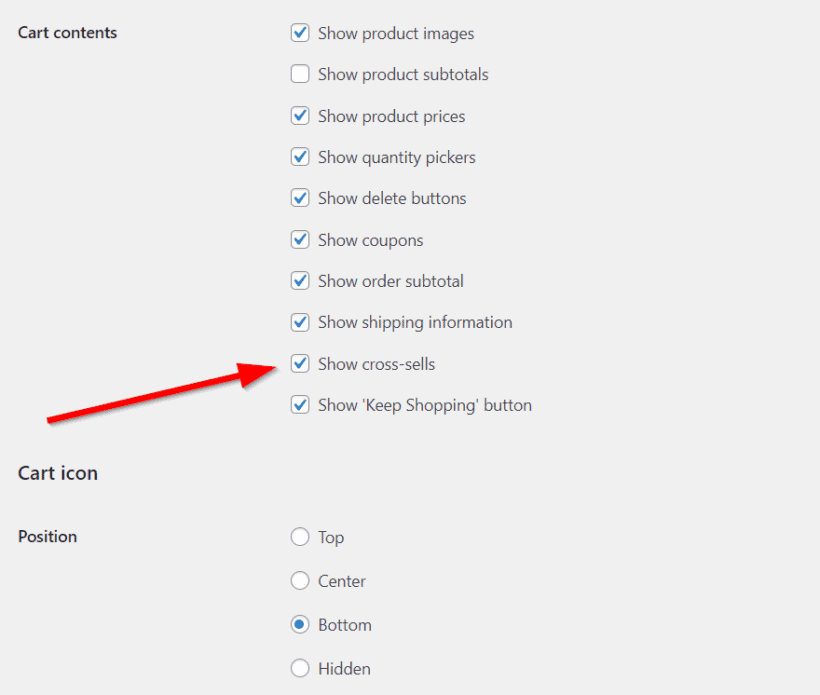Set cart icon position to 'Hidden'
This screenshot has height=695, width=820.
pos(300,668)
